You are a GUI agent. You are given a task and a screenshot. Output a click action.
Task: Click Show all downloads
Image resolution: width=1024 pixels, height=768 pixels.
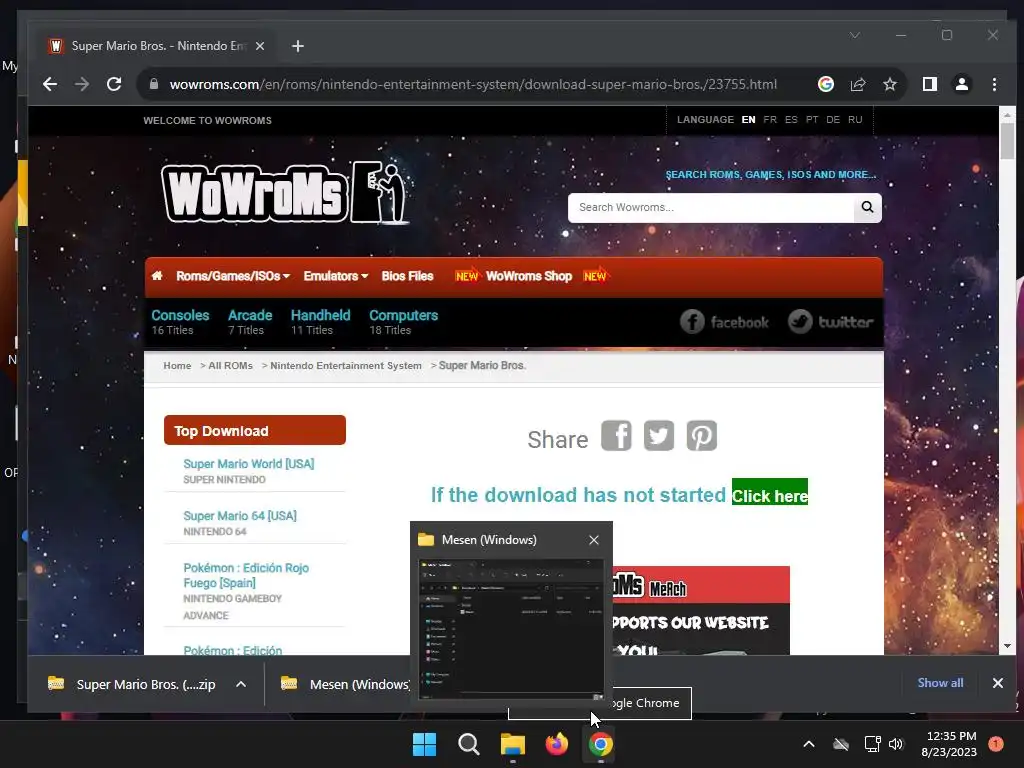click(940, 682)
